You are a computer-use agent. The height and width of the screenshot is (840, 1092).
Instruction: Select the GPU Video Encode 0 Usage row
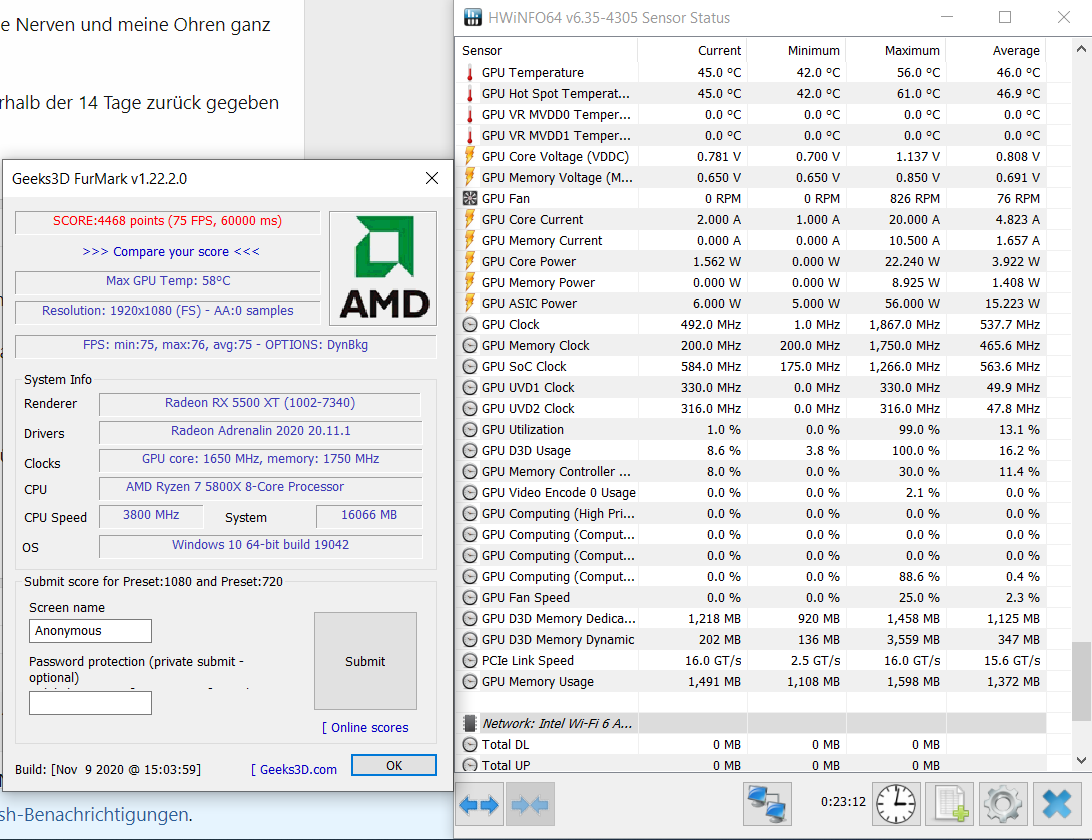(752, 492)
